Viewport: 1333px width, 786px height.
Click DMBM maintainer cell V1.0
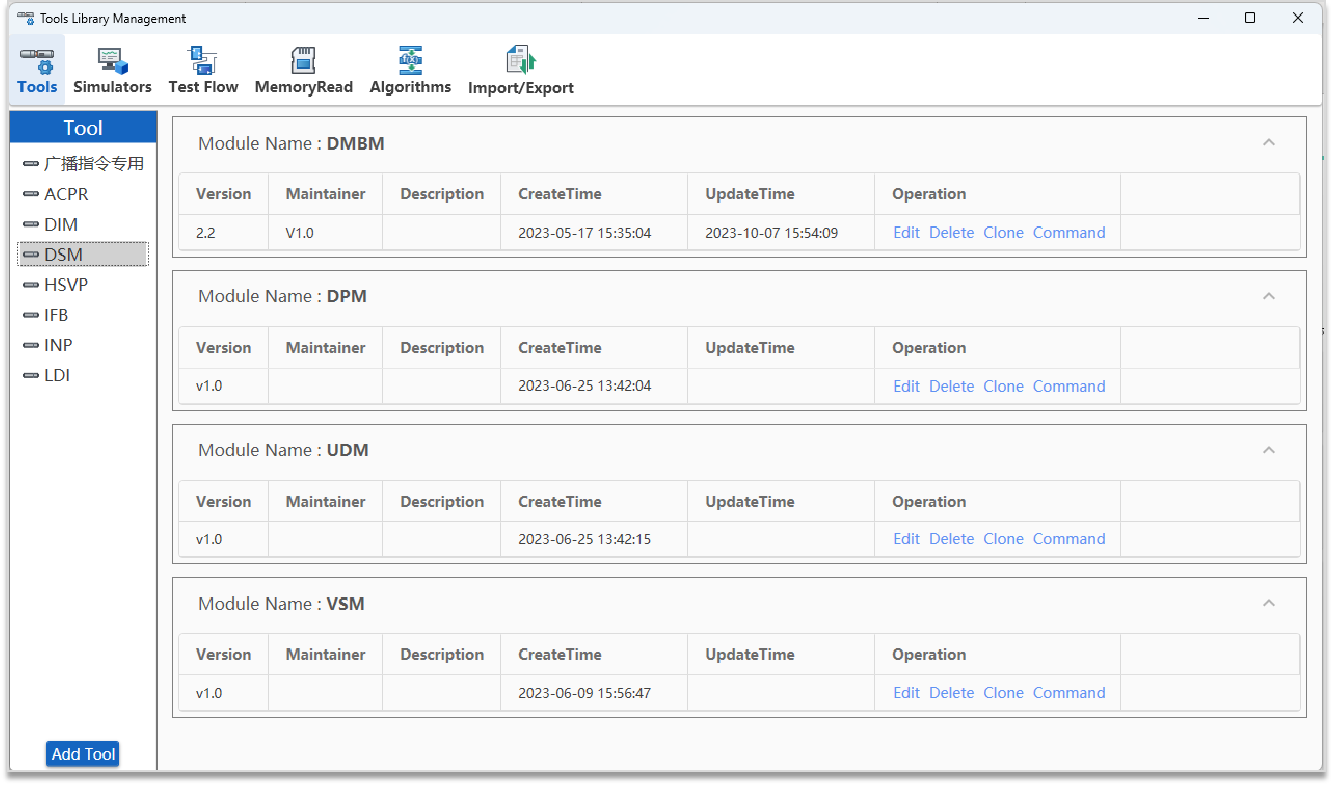coord(325,232)
